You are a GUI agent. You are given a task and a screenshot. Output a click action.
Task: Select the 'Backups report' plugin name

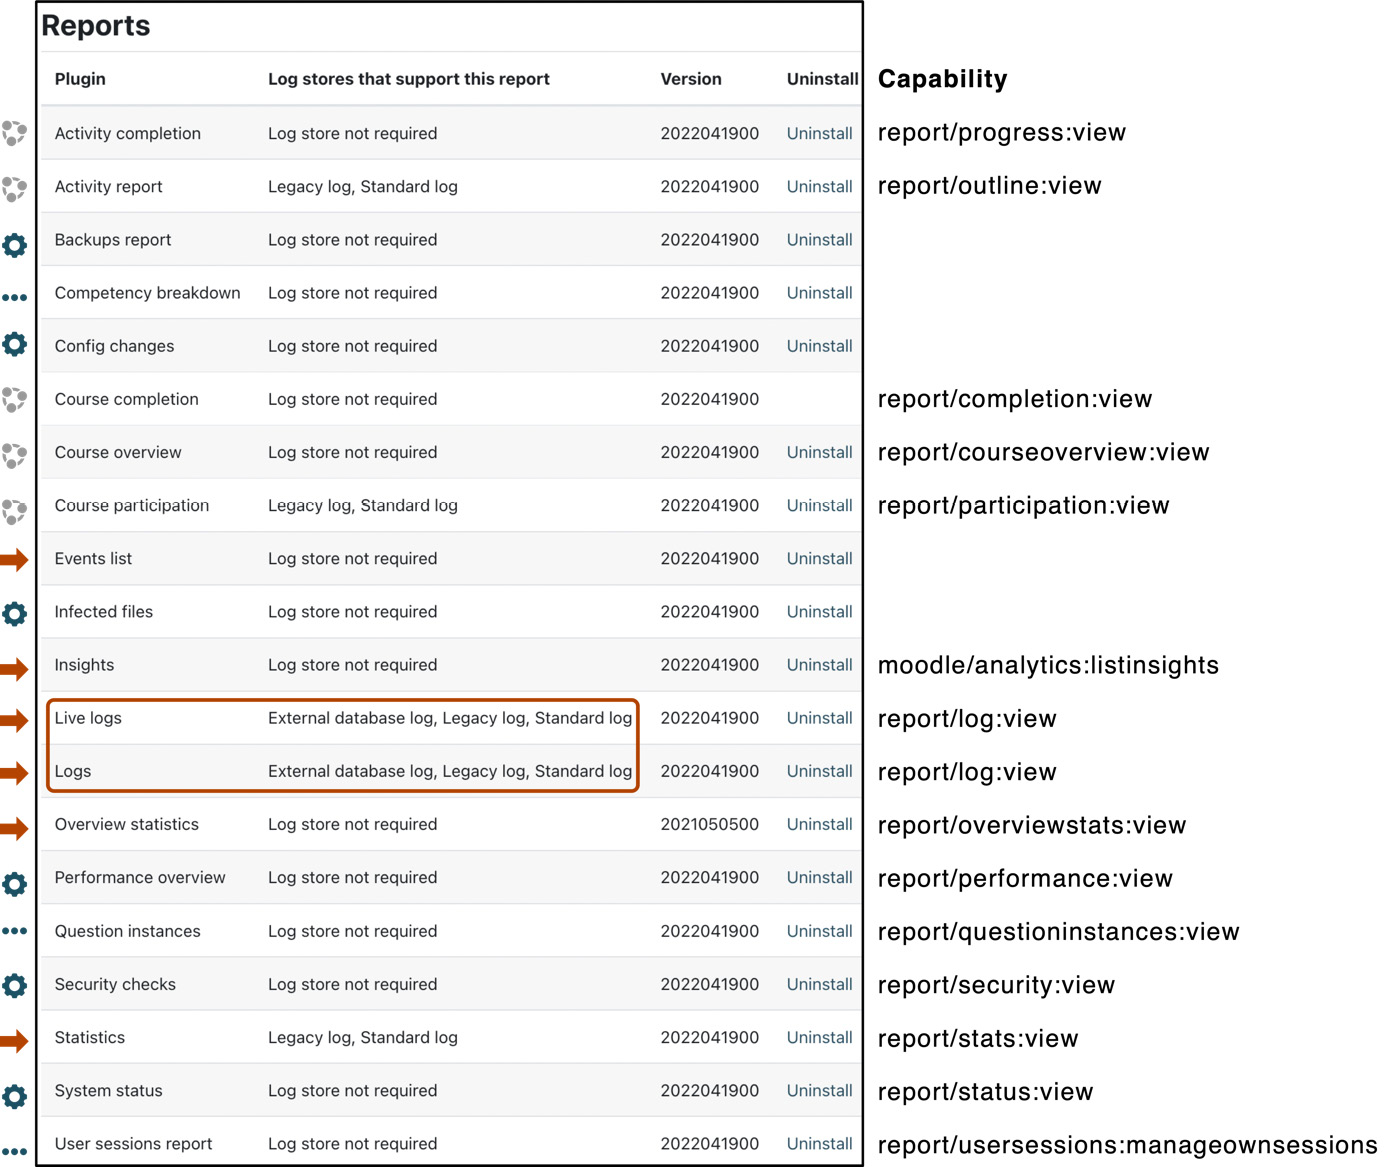(113, 240)
